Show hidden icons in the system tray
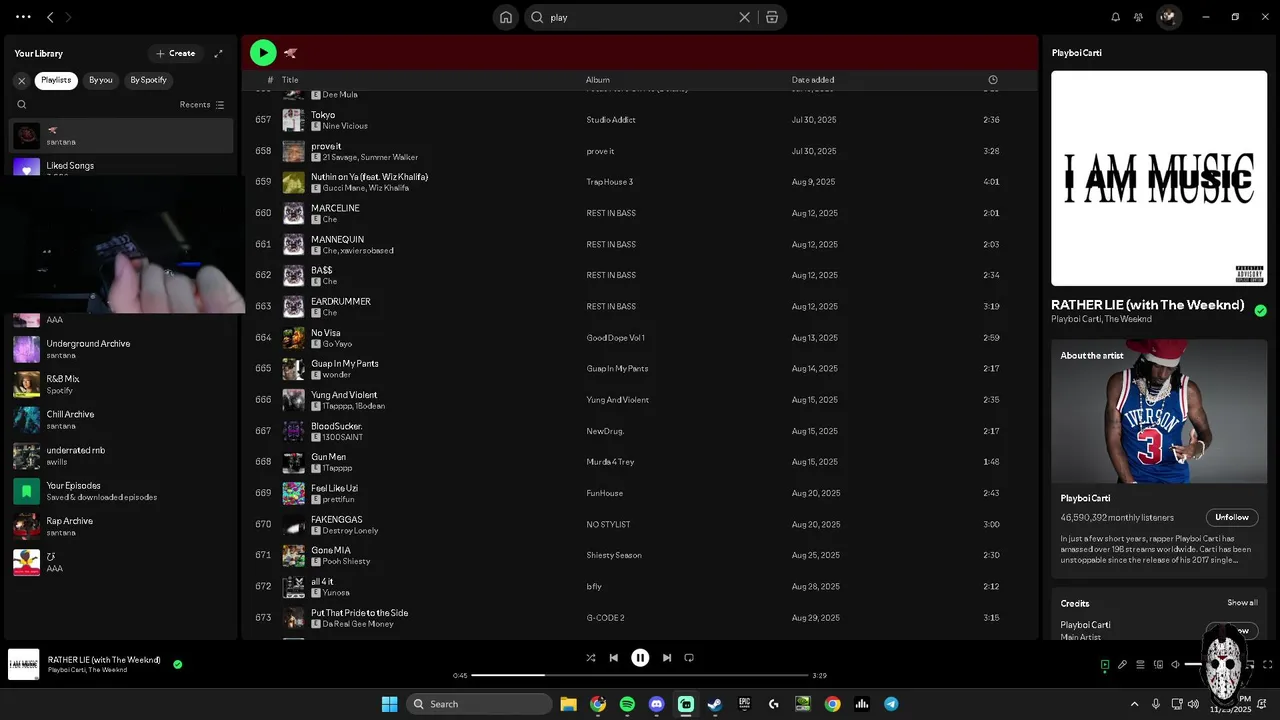 [x=1134, y=704]
